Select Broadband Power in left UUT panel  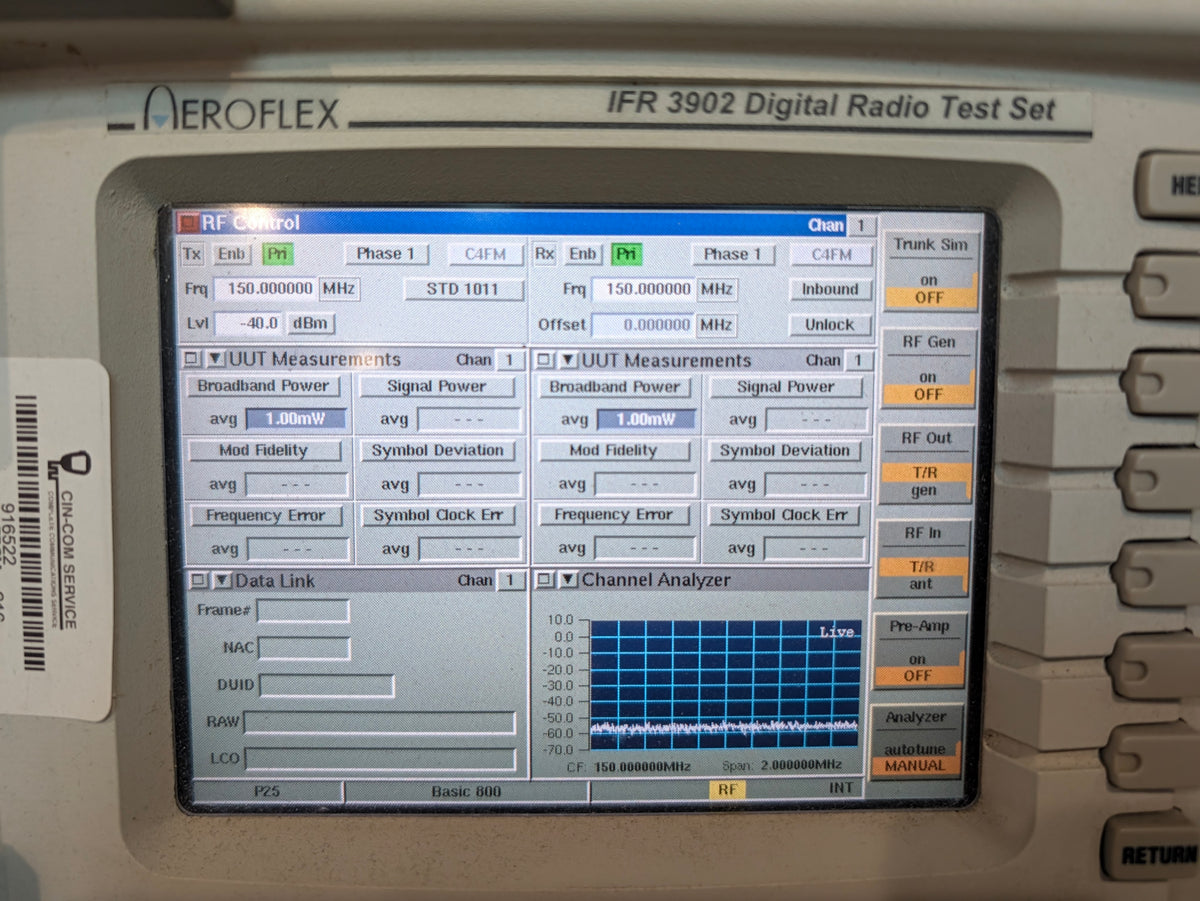[x=264, y=386]
